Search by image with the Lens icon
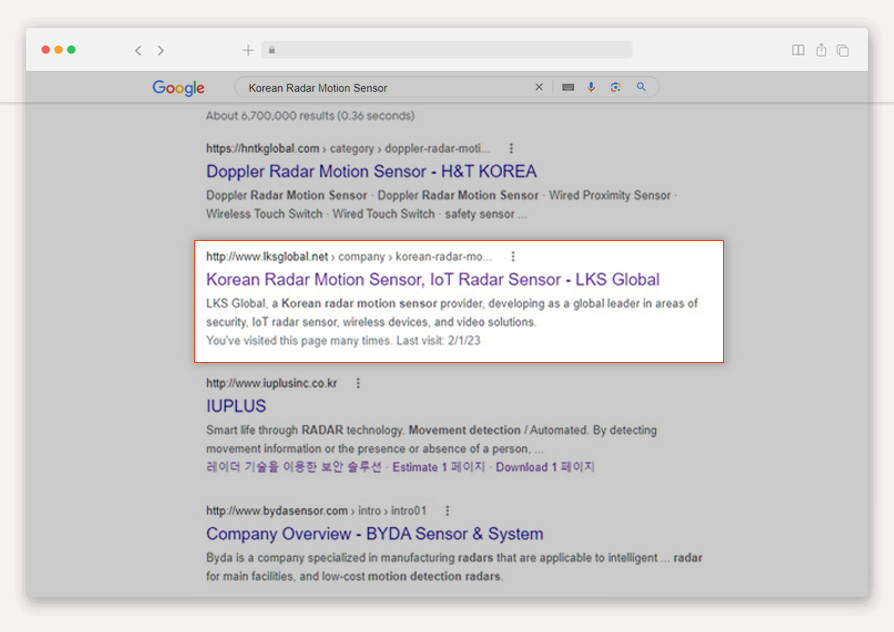 pos(615,87)
